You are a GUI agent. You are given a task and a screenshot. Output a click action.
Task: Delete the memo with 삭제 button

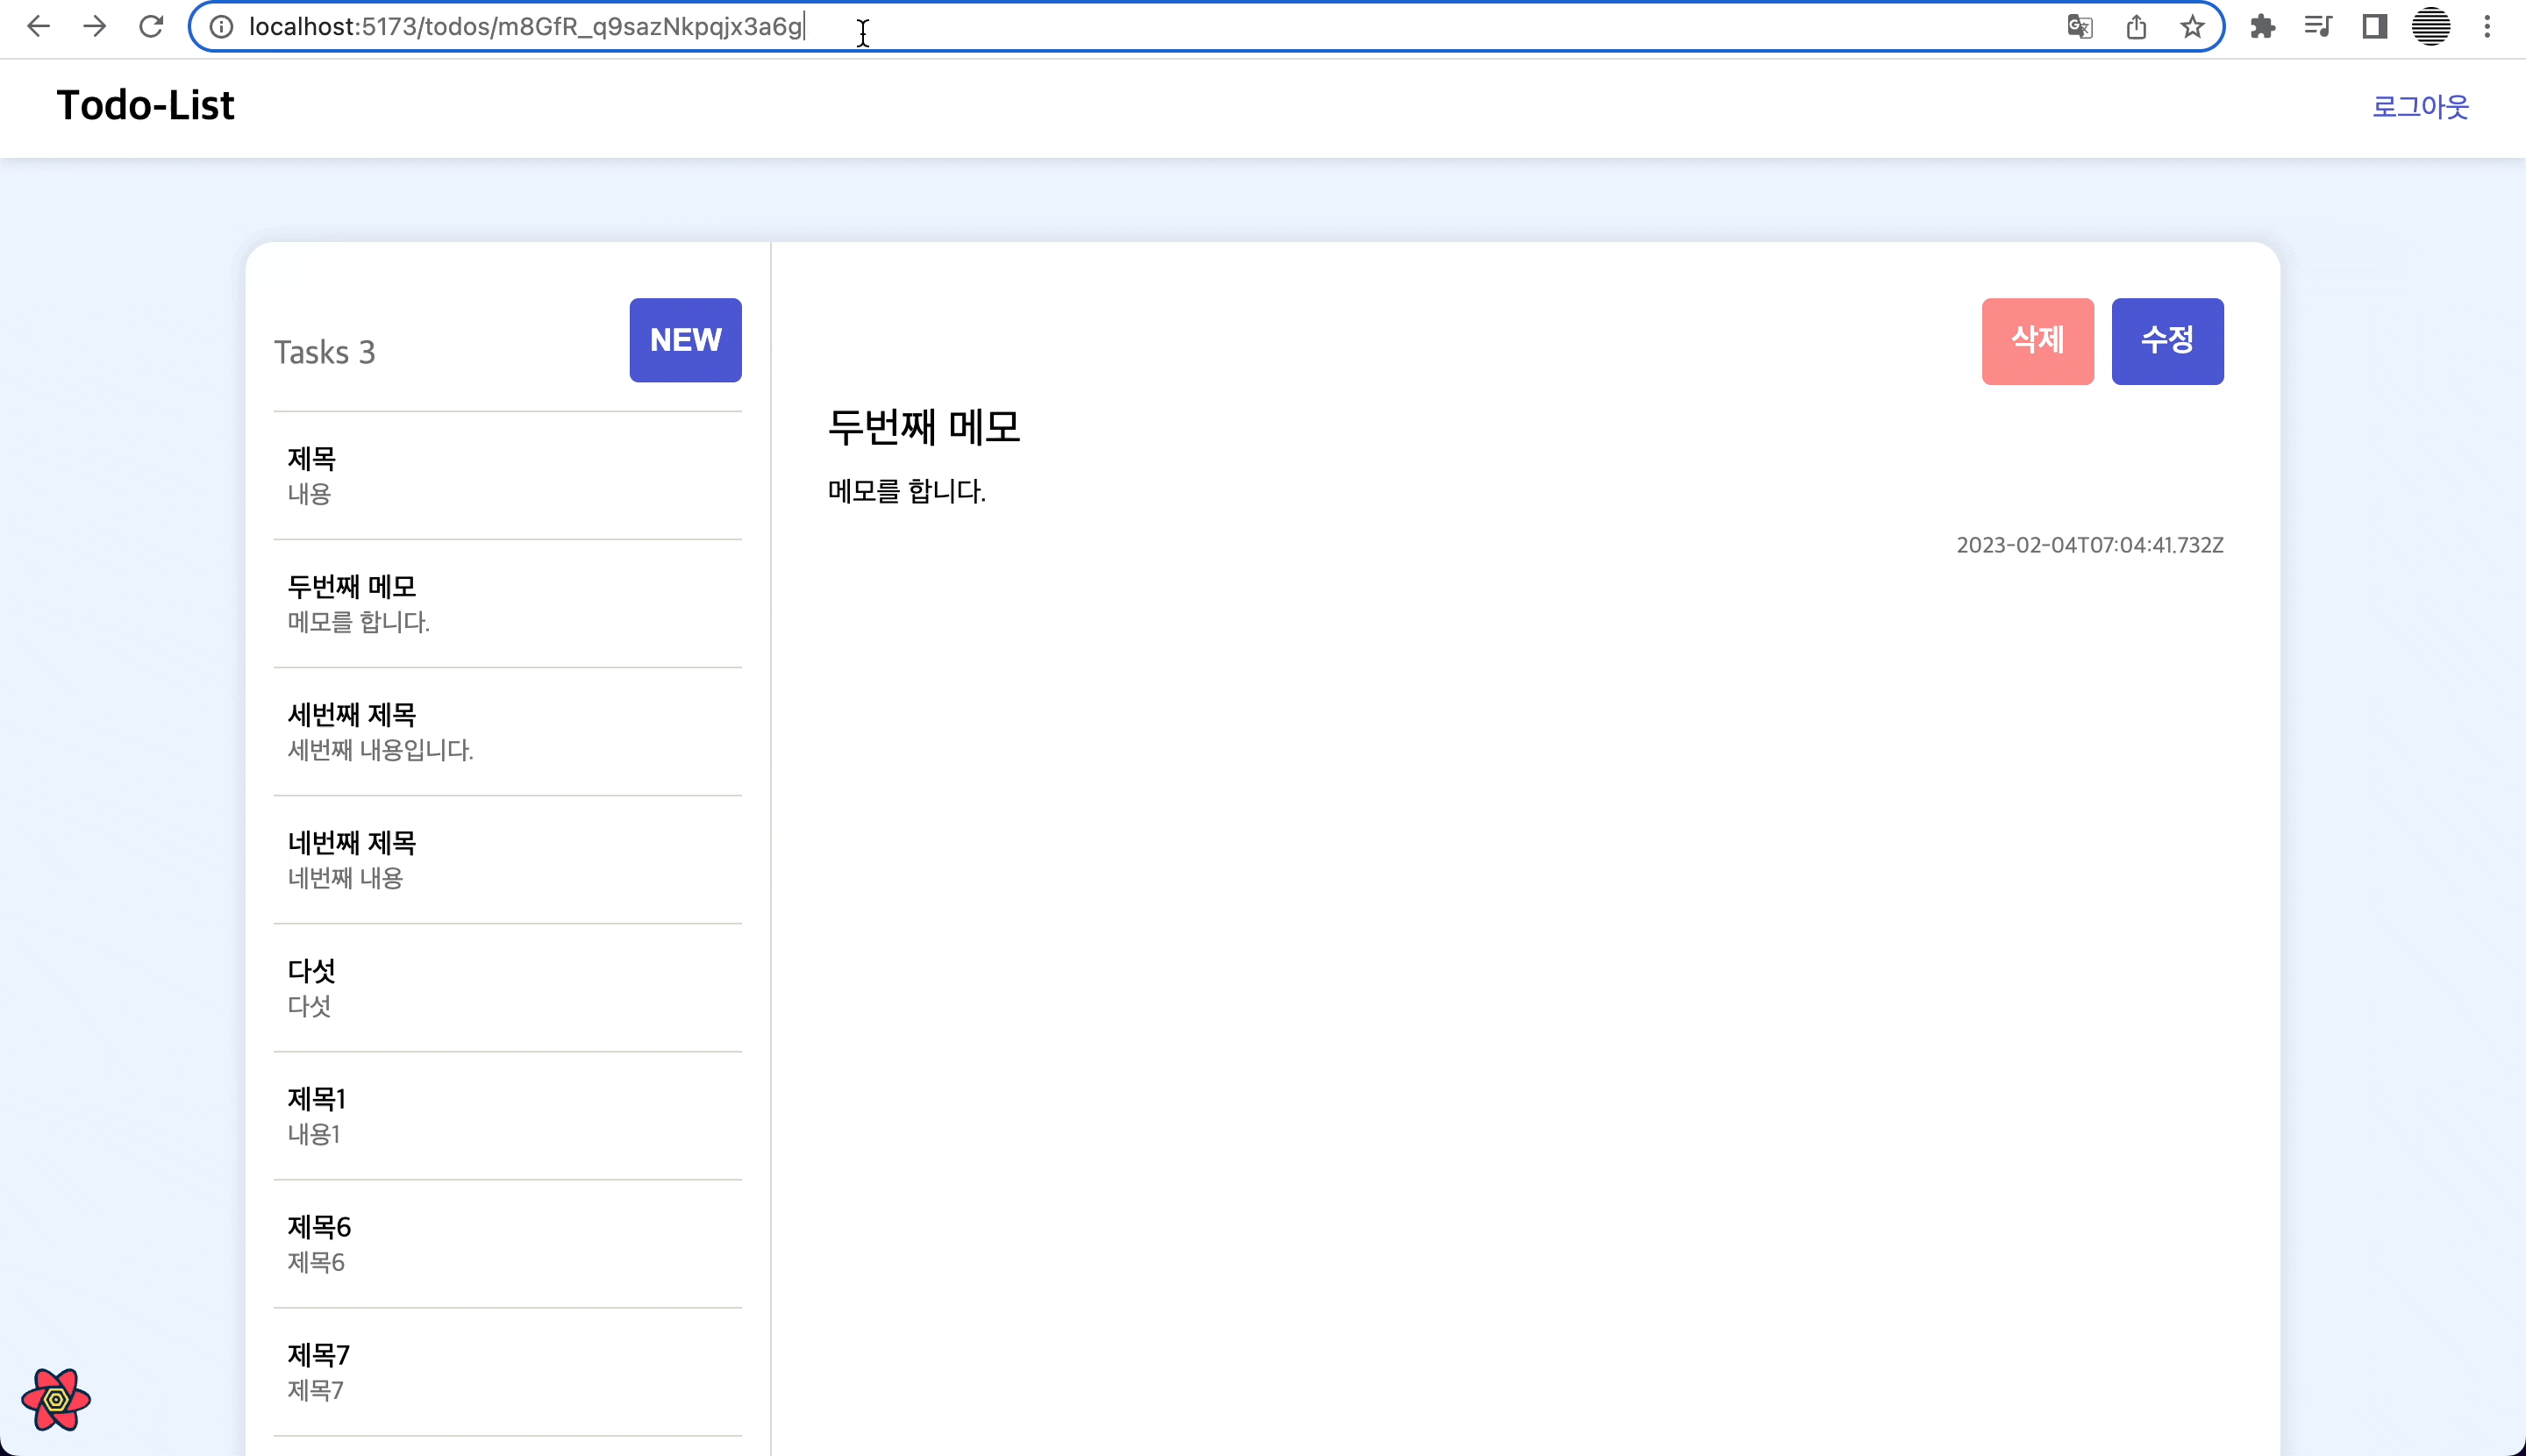coord(2037,341)
